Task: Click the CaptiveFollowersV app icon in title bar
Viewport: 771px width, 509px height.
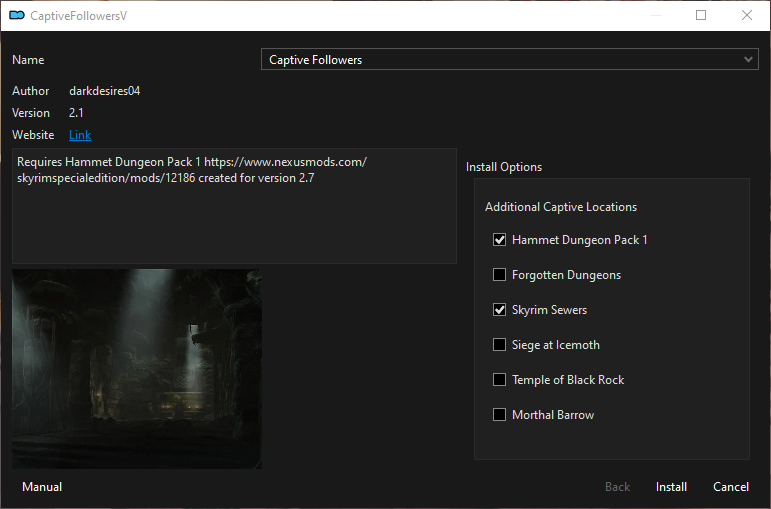Action: 16,15
